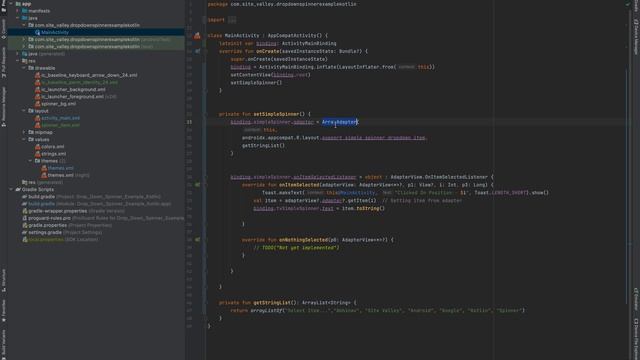The height and width of the screenshot is (360, 640).
Task: Open build.gradle (Project) file icon
Action: pyautogui.click(x=24, y=197)
